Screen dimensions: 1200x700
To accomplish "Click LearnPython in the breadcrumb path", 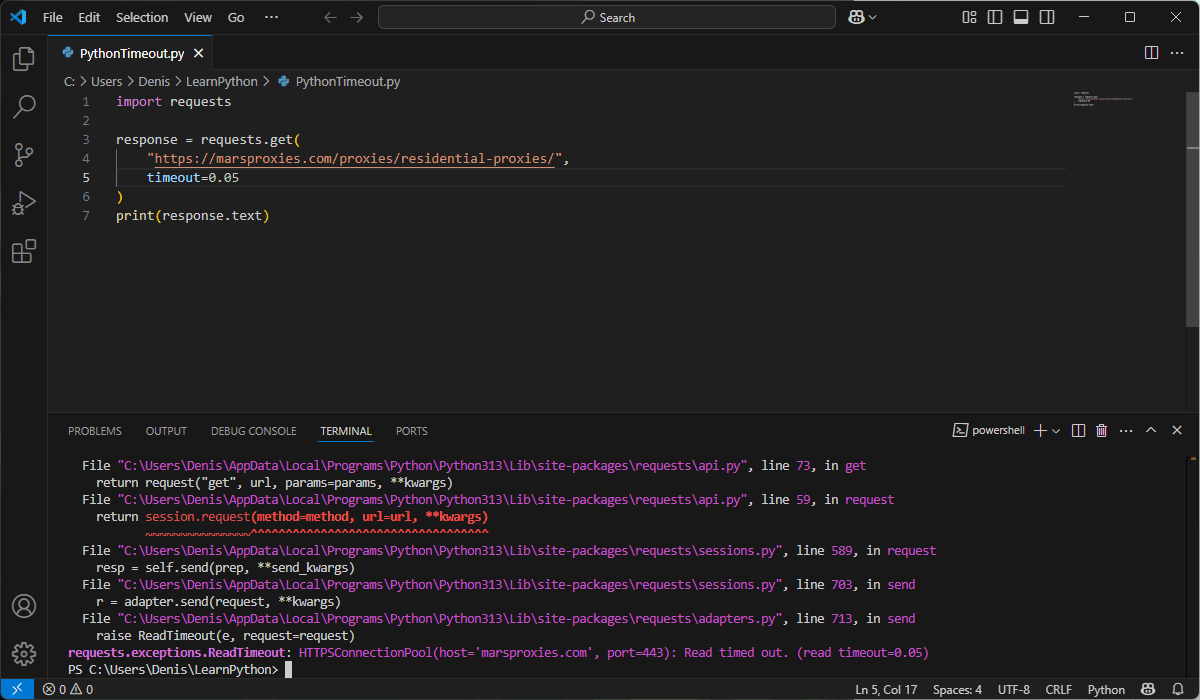I will (x=222, y=81).
